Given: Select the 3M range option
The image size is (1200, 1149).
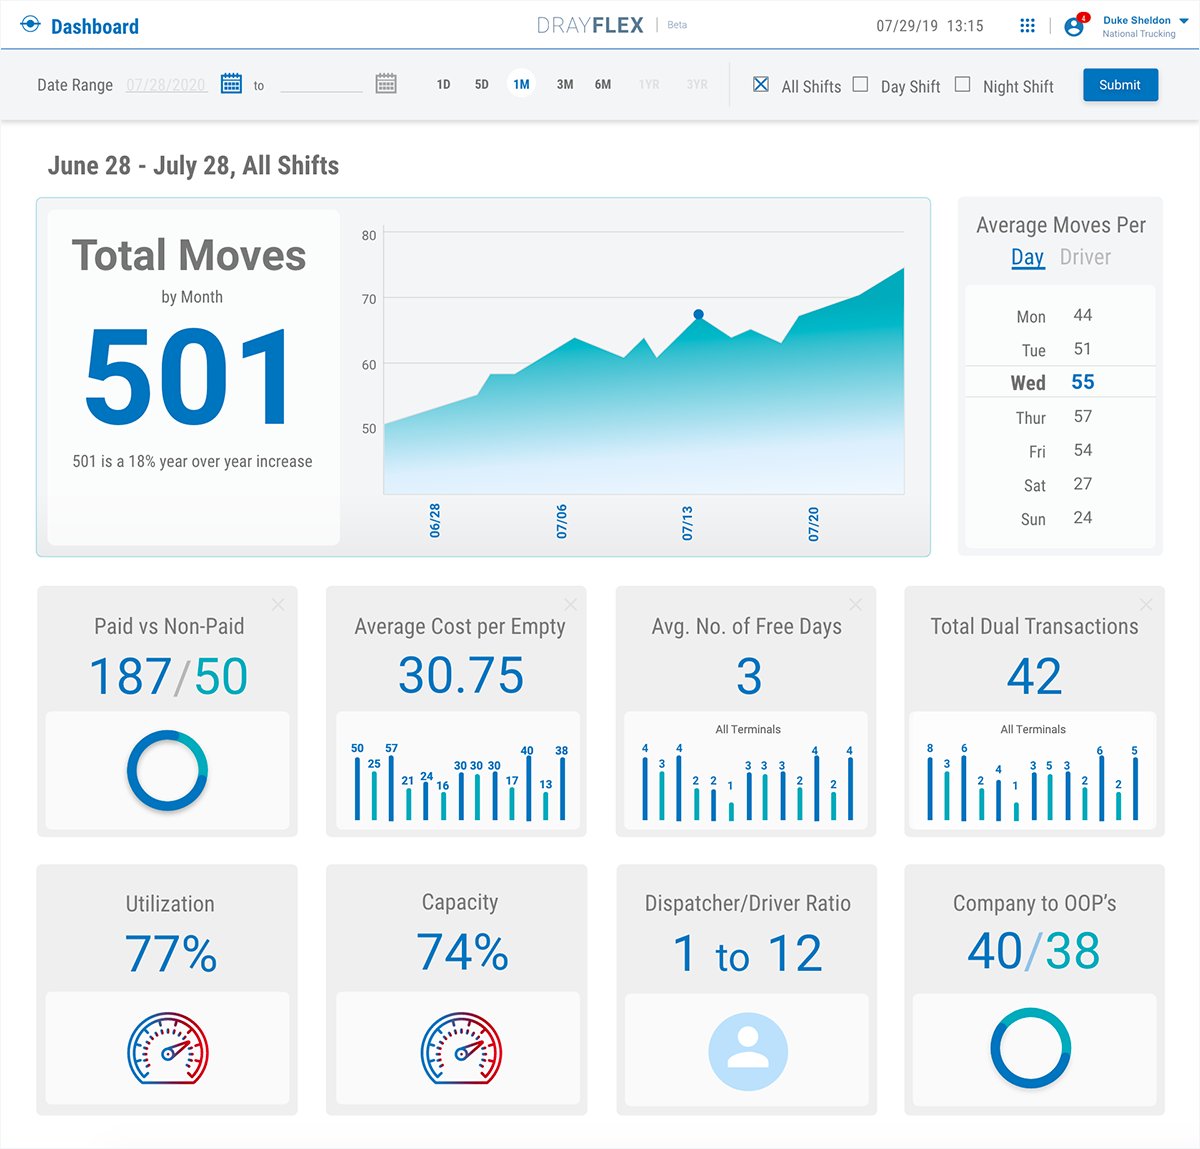Looking at the screenshot, I should (x=565, y=85).
